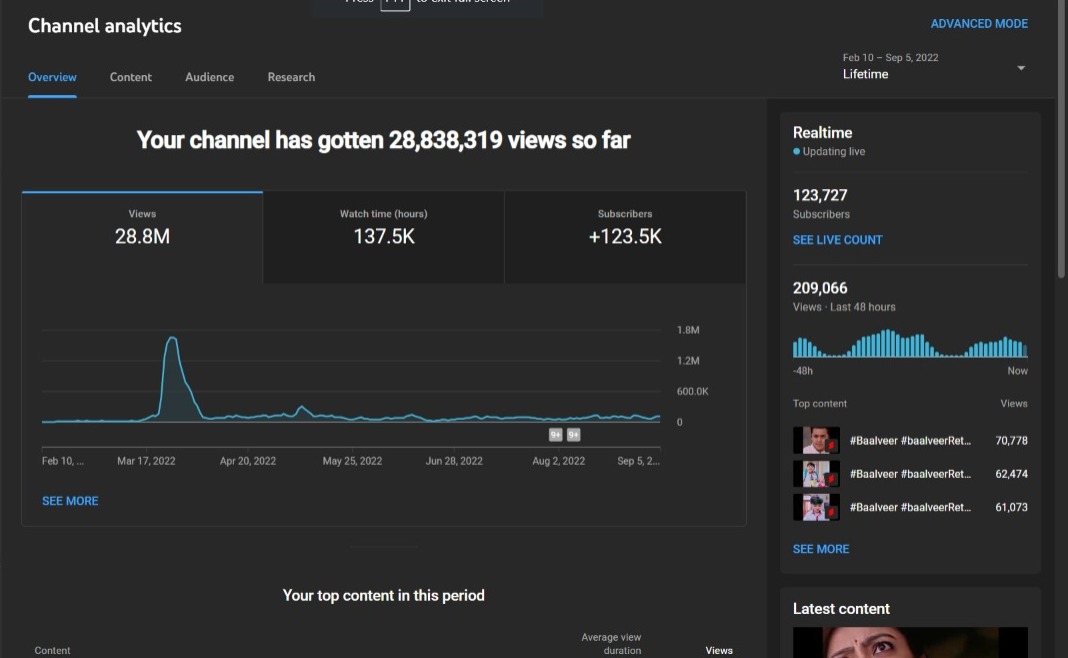Click the date range dropdown arrow

pyautogui.click(x=1021, y=68)
